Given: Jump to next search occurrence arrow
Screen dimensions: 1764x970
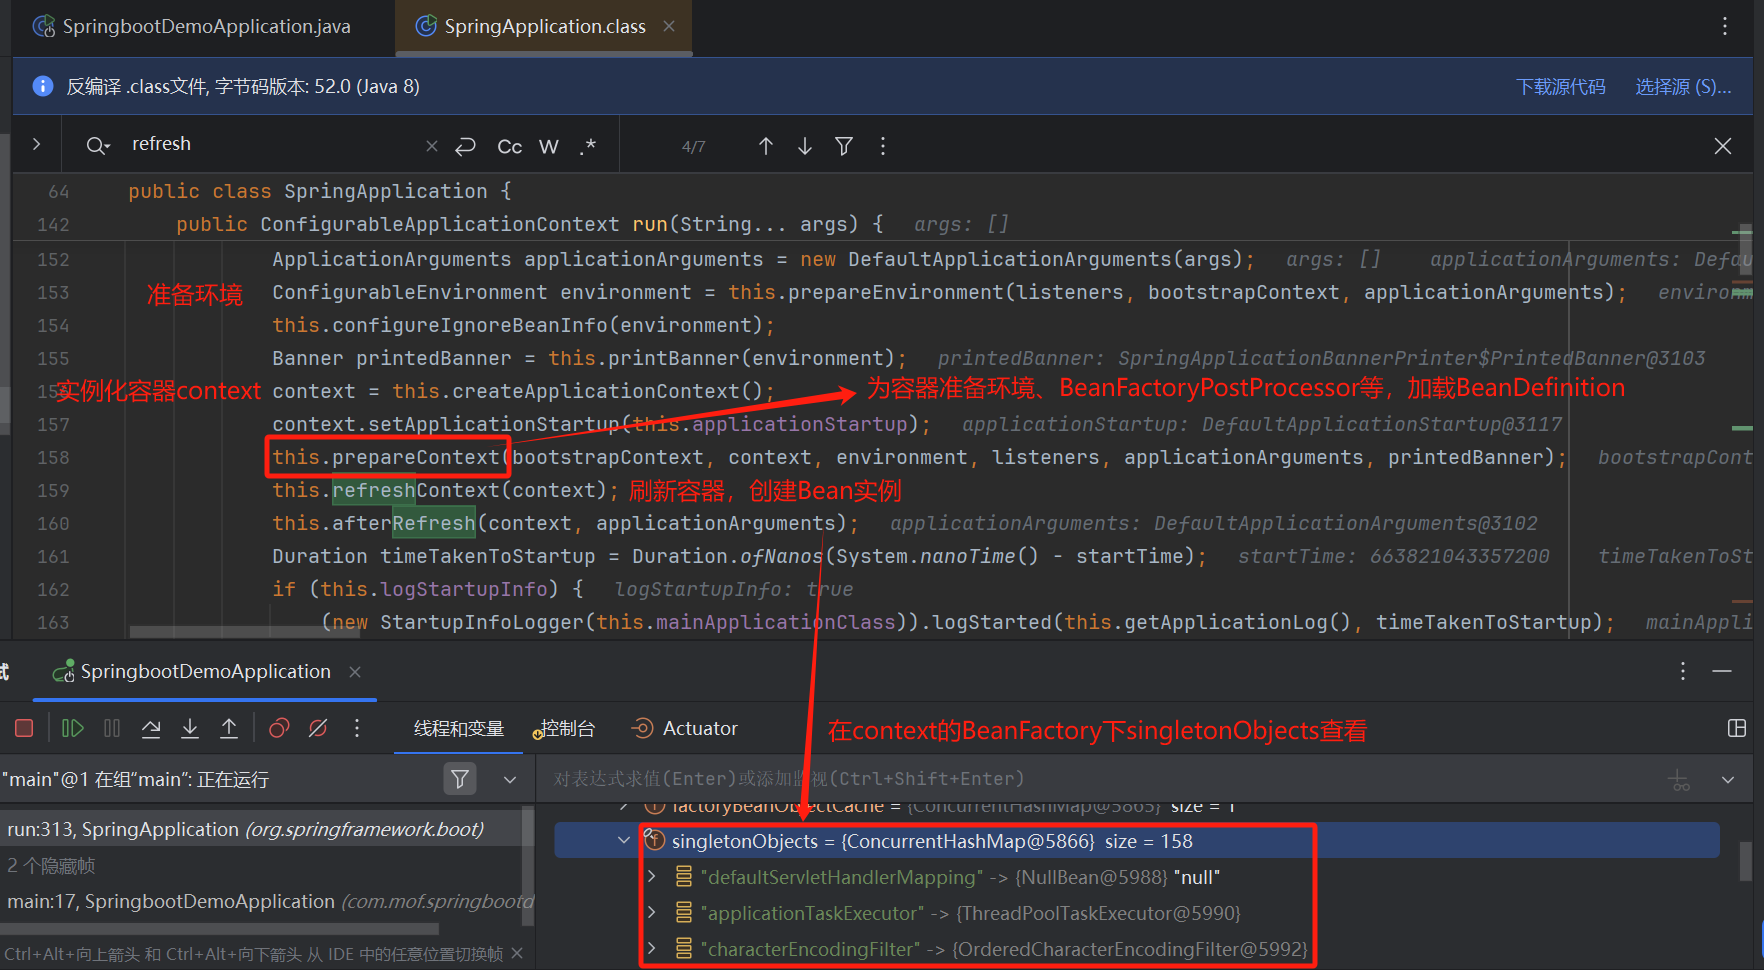Looking at the screenshot, I should [805, 146].
